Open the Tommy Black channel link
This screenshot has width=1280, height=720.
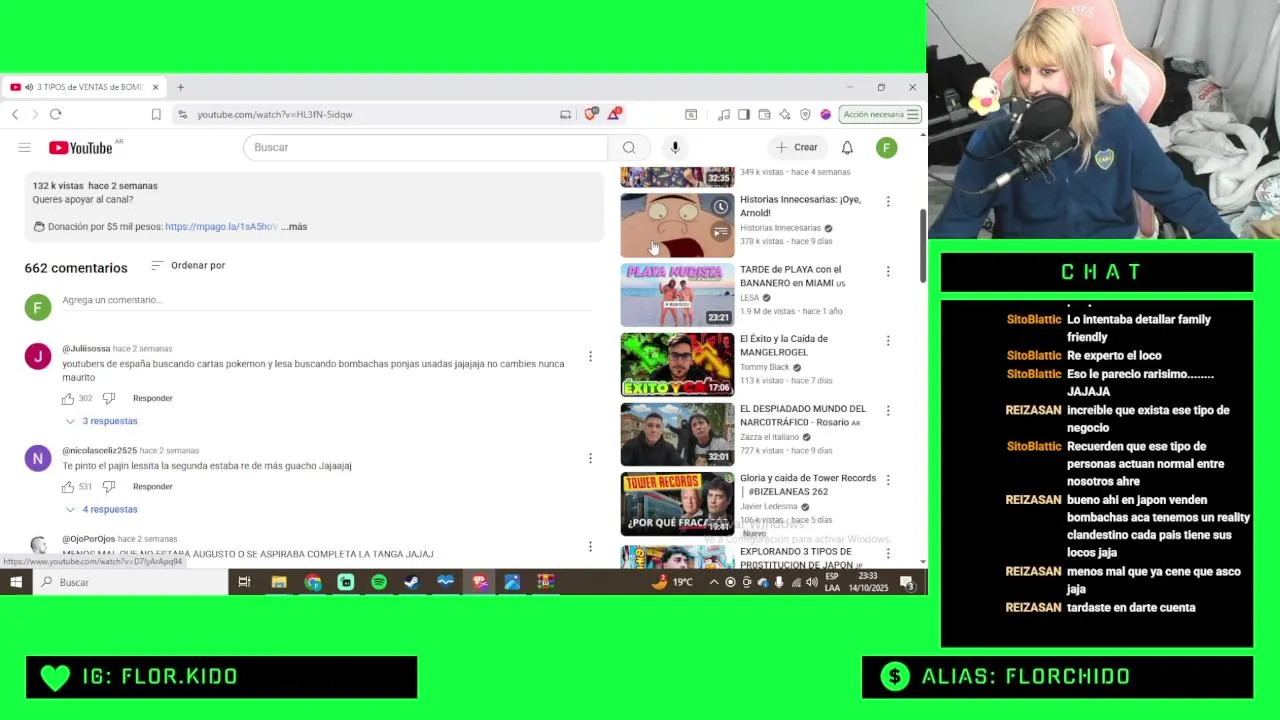pos(764,367)
